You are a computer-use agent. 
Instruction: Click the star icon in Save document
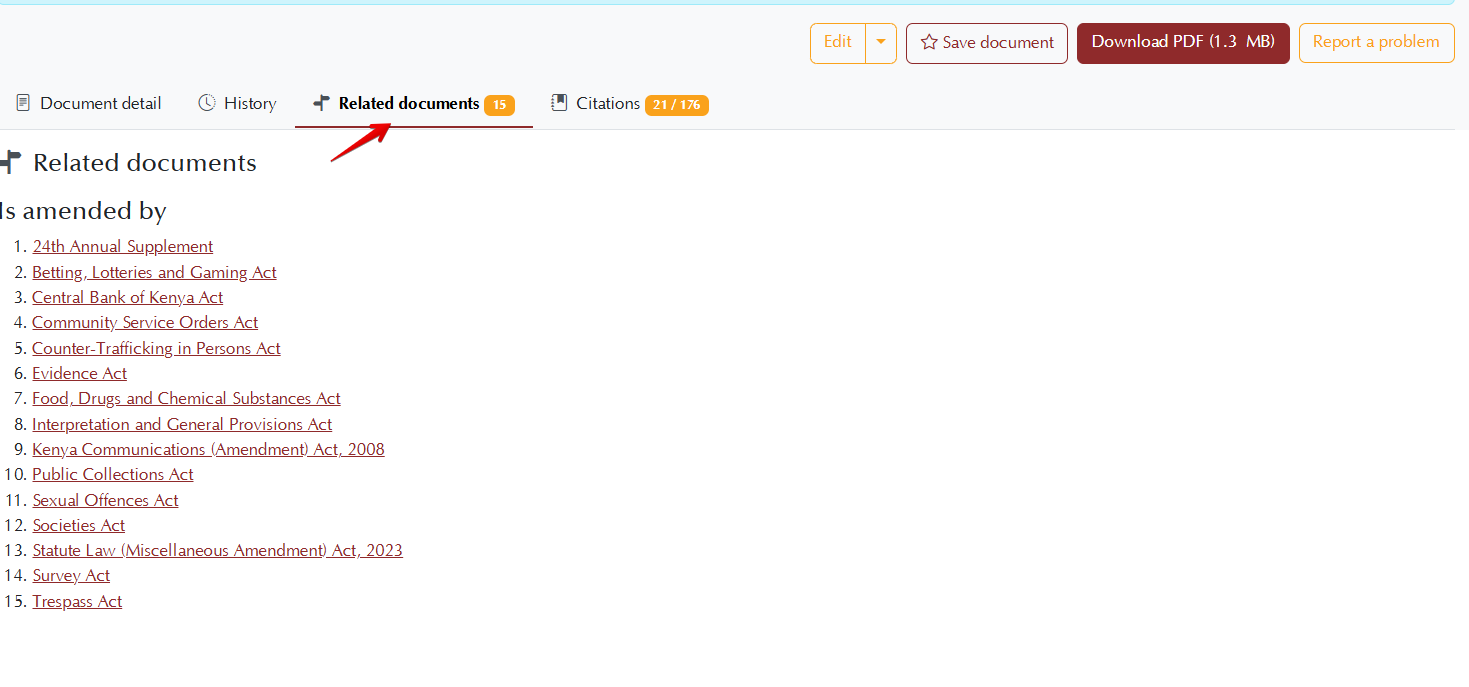(x=929, y=43)
